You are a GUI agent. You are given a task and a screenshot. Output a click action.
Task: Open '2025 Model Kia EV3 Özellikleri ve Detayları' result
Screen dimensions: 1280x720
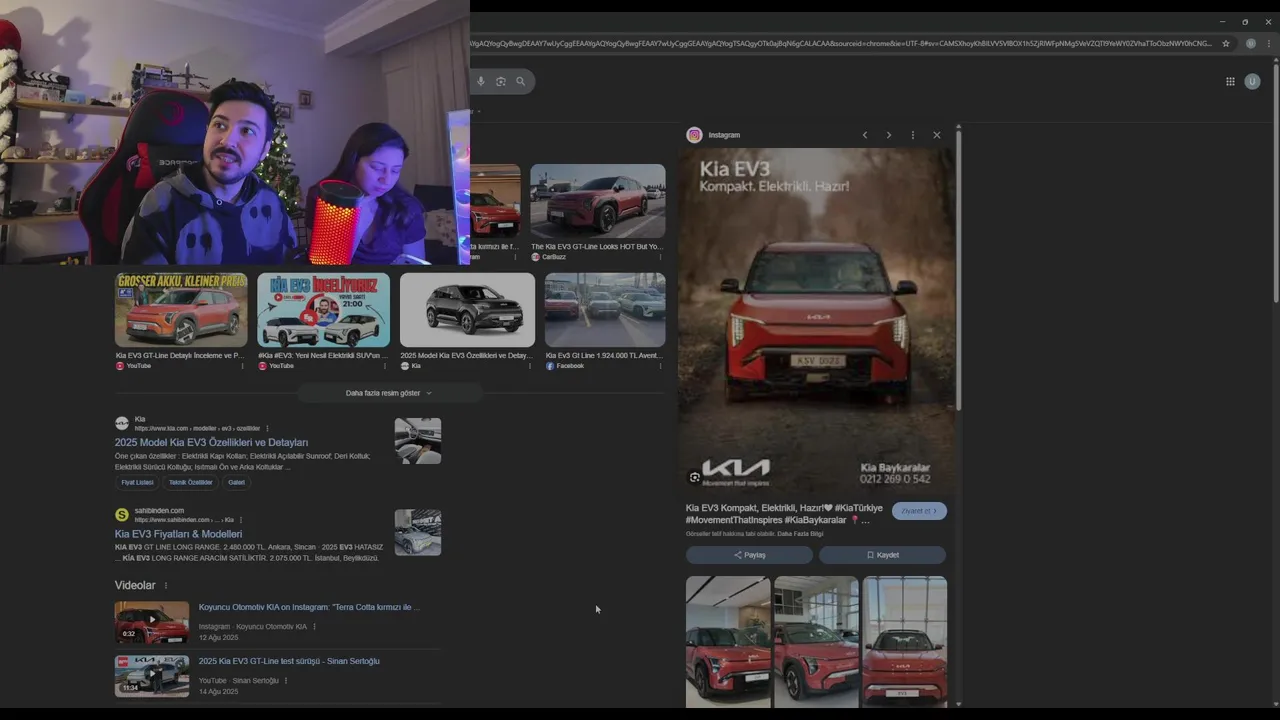coord(211,442)
